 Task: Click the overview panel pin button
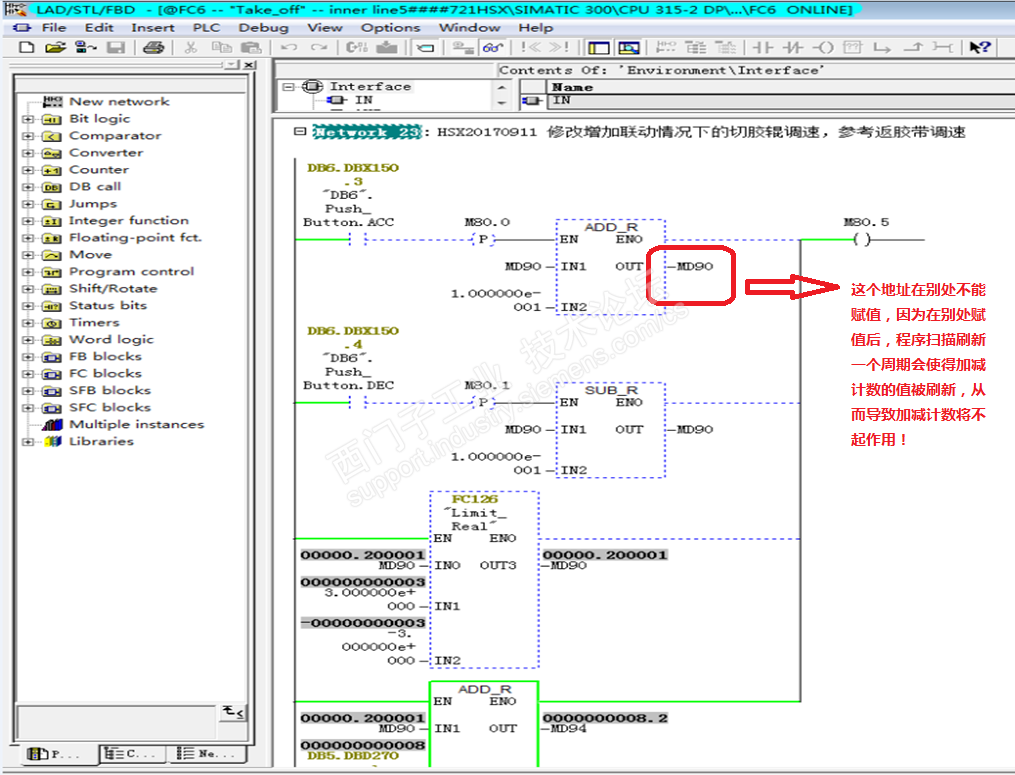pos(233,65)
